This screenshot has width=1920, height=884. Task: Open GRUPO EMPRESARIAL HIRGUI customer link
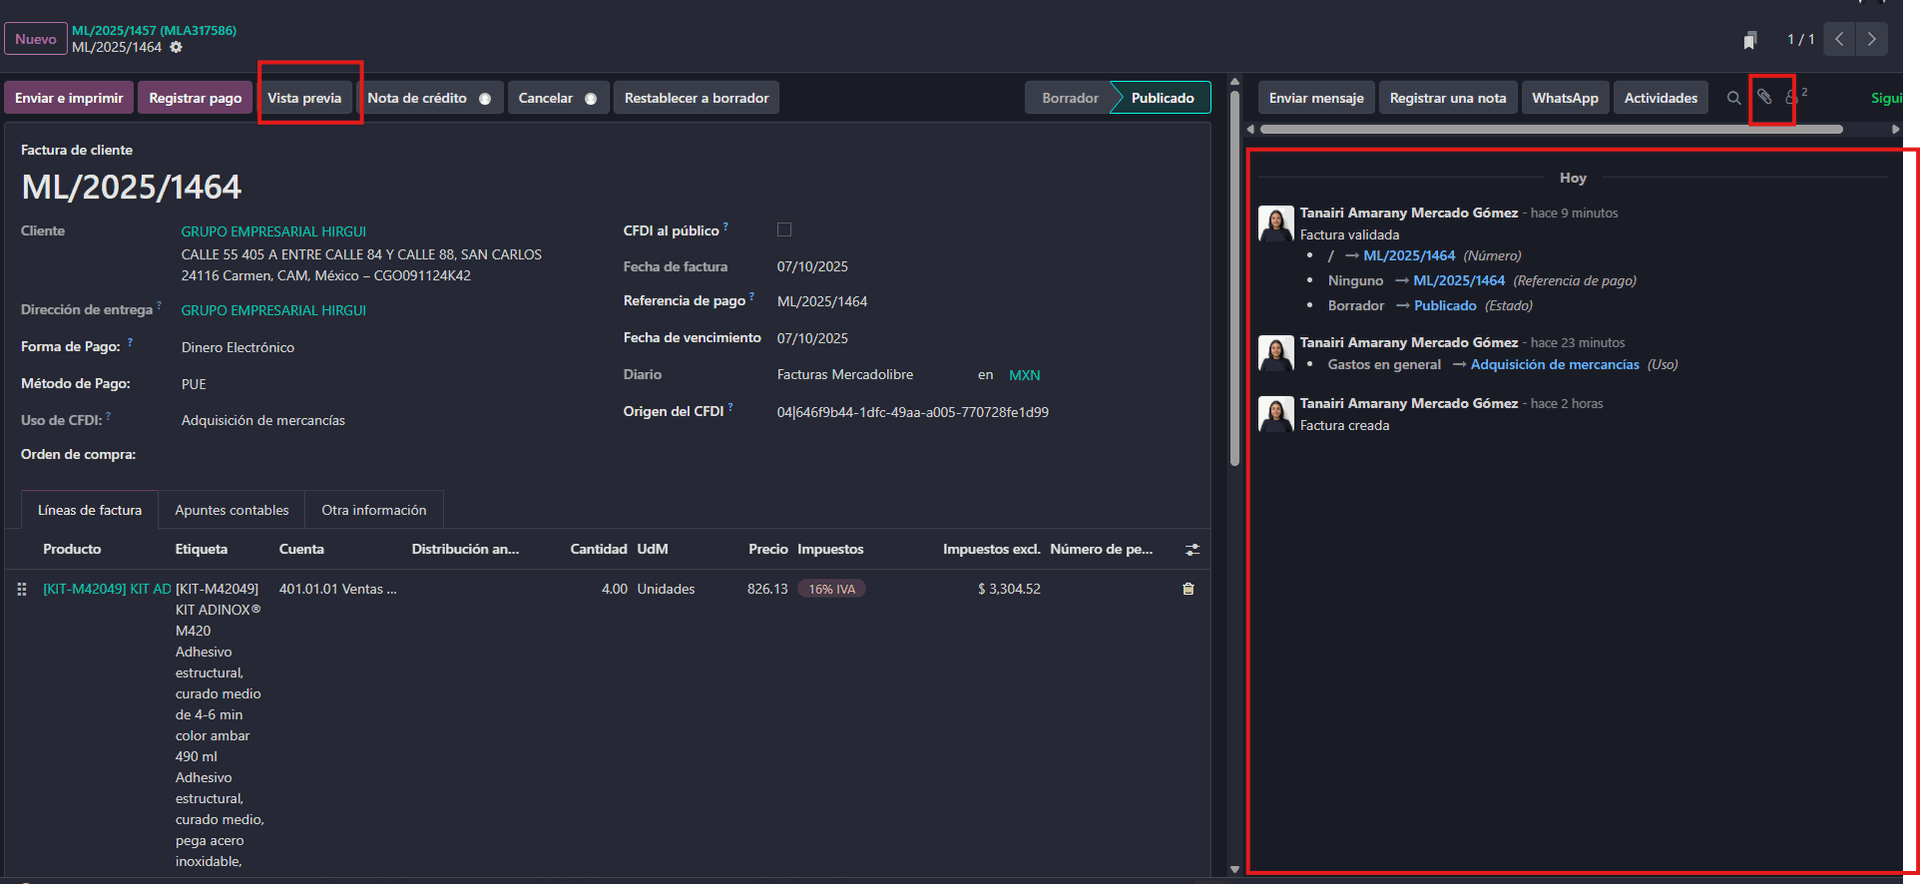pyautogui.click(x=273, y=231)
